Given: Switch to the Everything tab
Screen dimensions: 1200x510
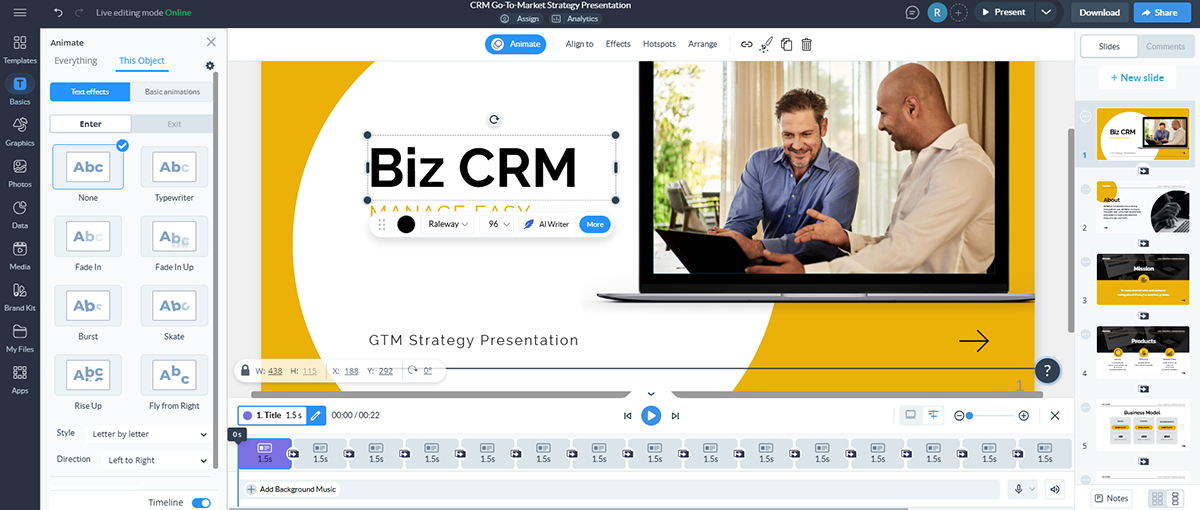Looking at the screenshot, I should (x=76, y=61).
